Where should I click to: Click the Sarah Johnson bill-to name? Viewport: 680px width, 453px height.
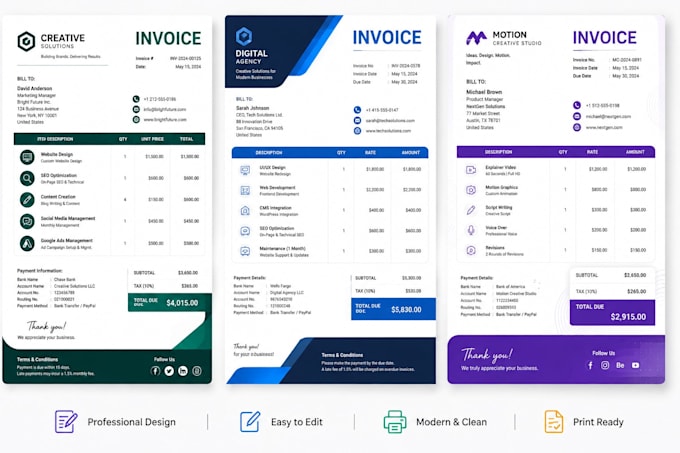pyautogui.click(x=252, y=108)
